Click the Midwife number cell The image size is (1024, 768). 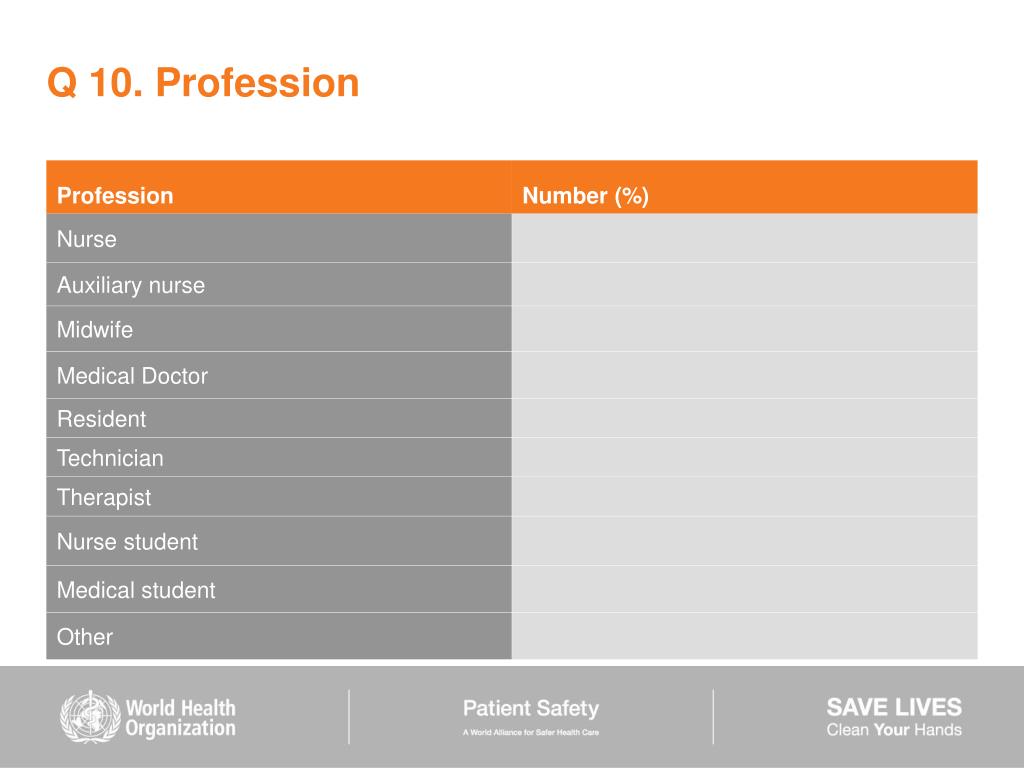point(744,329)
